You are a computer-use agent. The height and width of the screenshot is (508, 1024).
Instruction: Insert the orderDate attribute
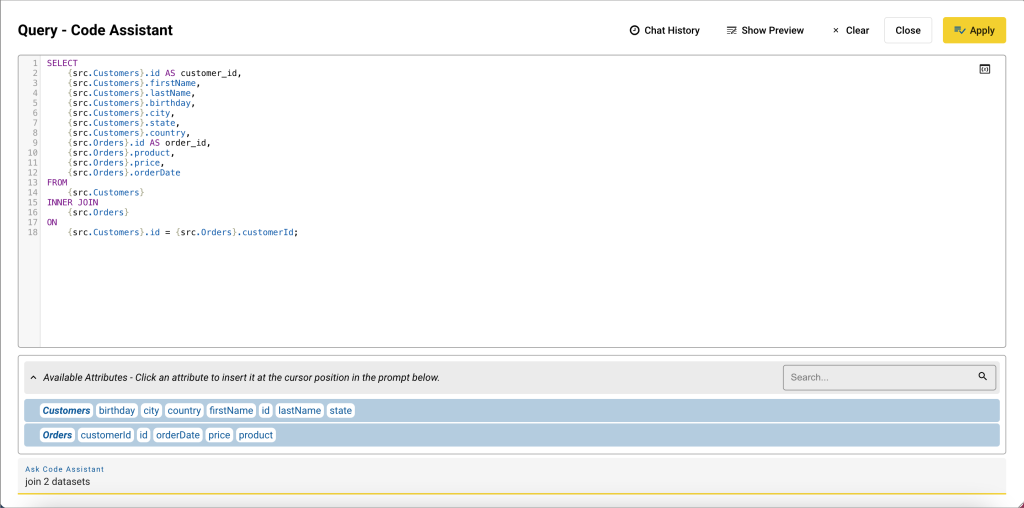click(x=178, y=435)
